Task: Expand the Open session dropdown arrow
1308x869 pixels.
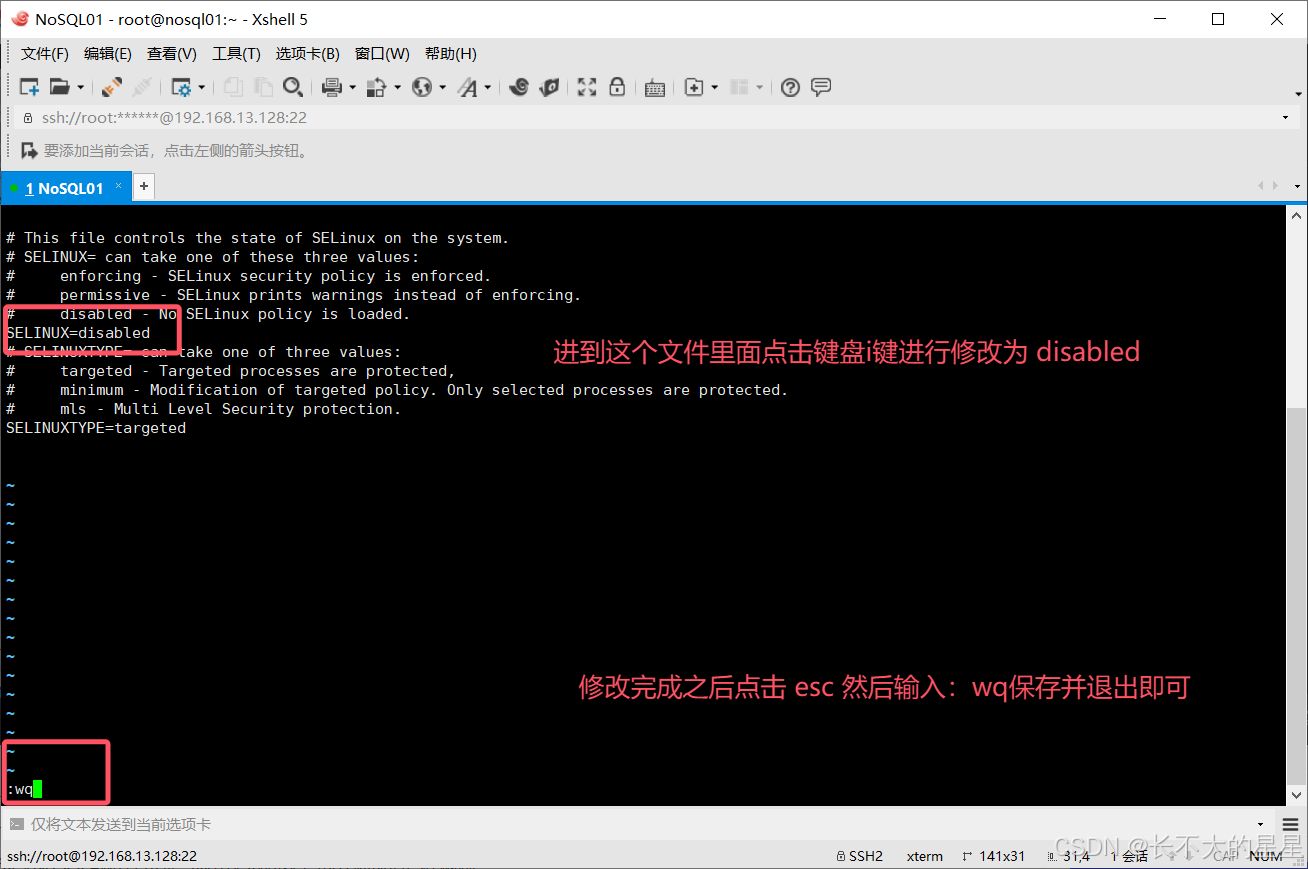Action: [x=80, y=88]
